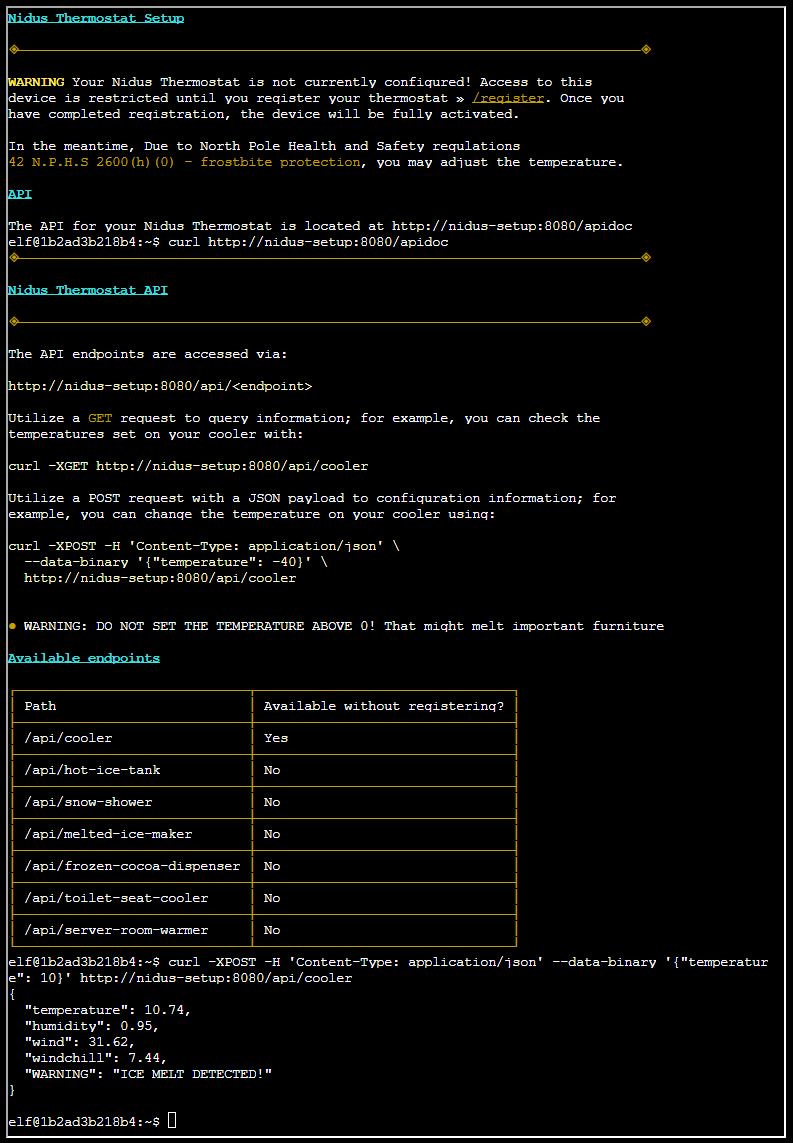Click the 'http://nidus-setup:8080/api/<endpoint>' line
The width and height of the screenshot is (793, 1143).
coord(160,386)
